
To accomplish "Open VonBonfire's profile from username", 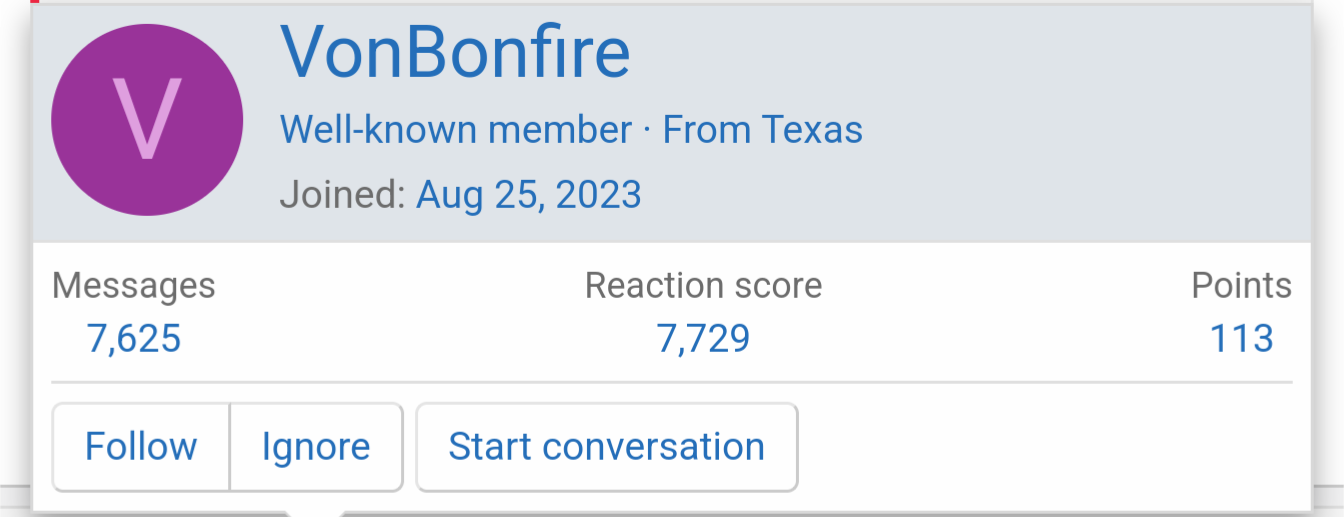I will coord(455,52).
